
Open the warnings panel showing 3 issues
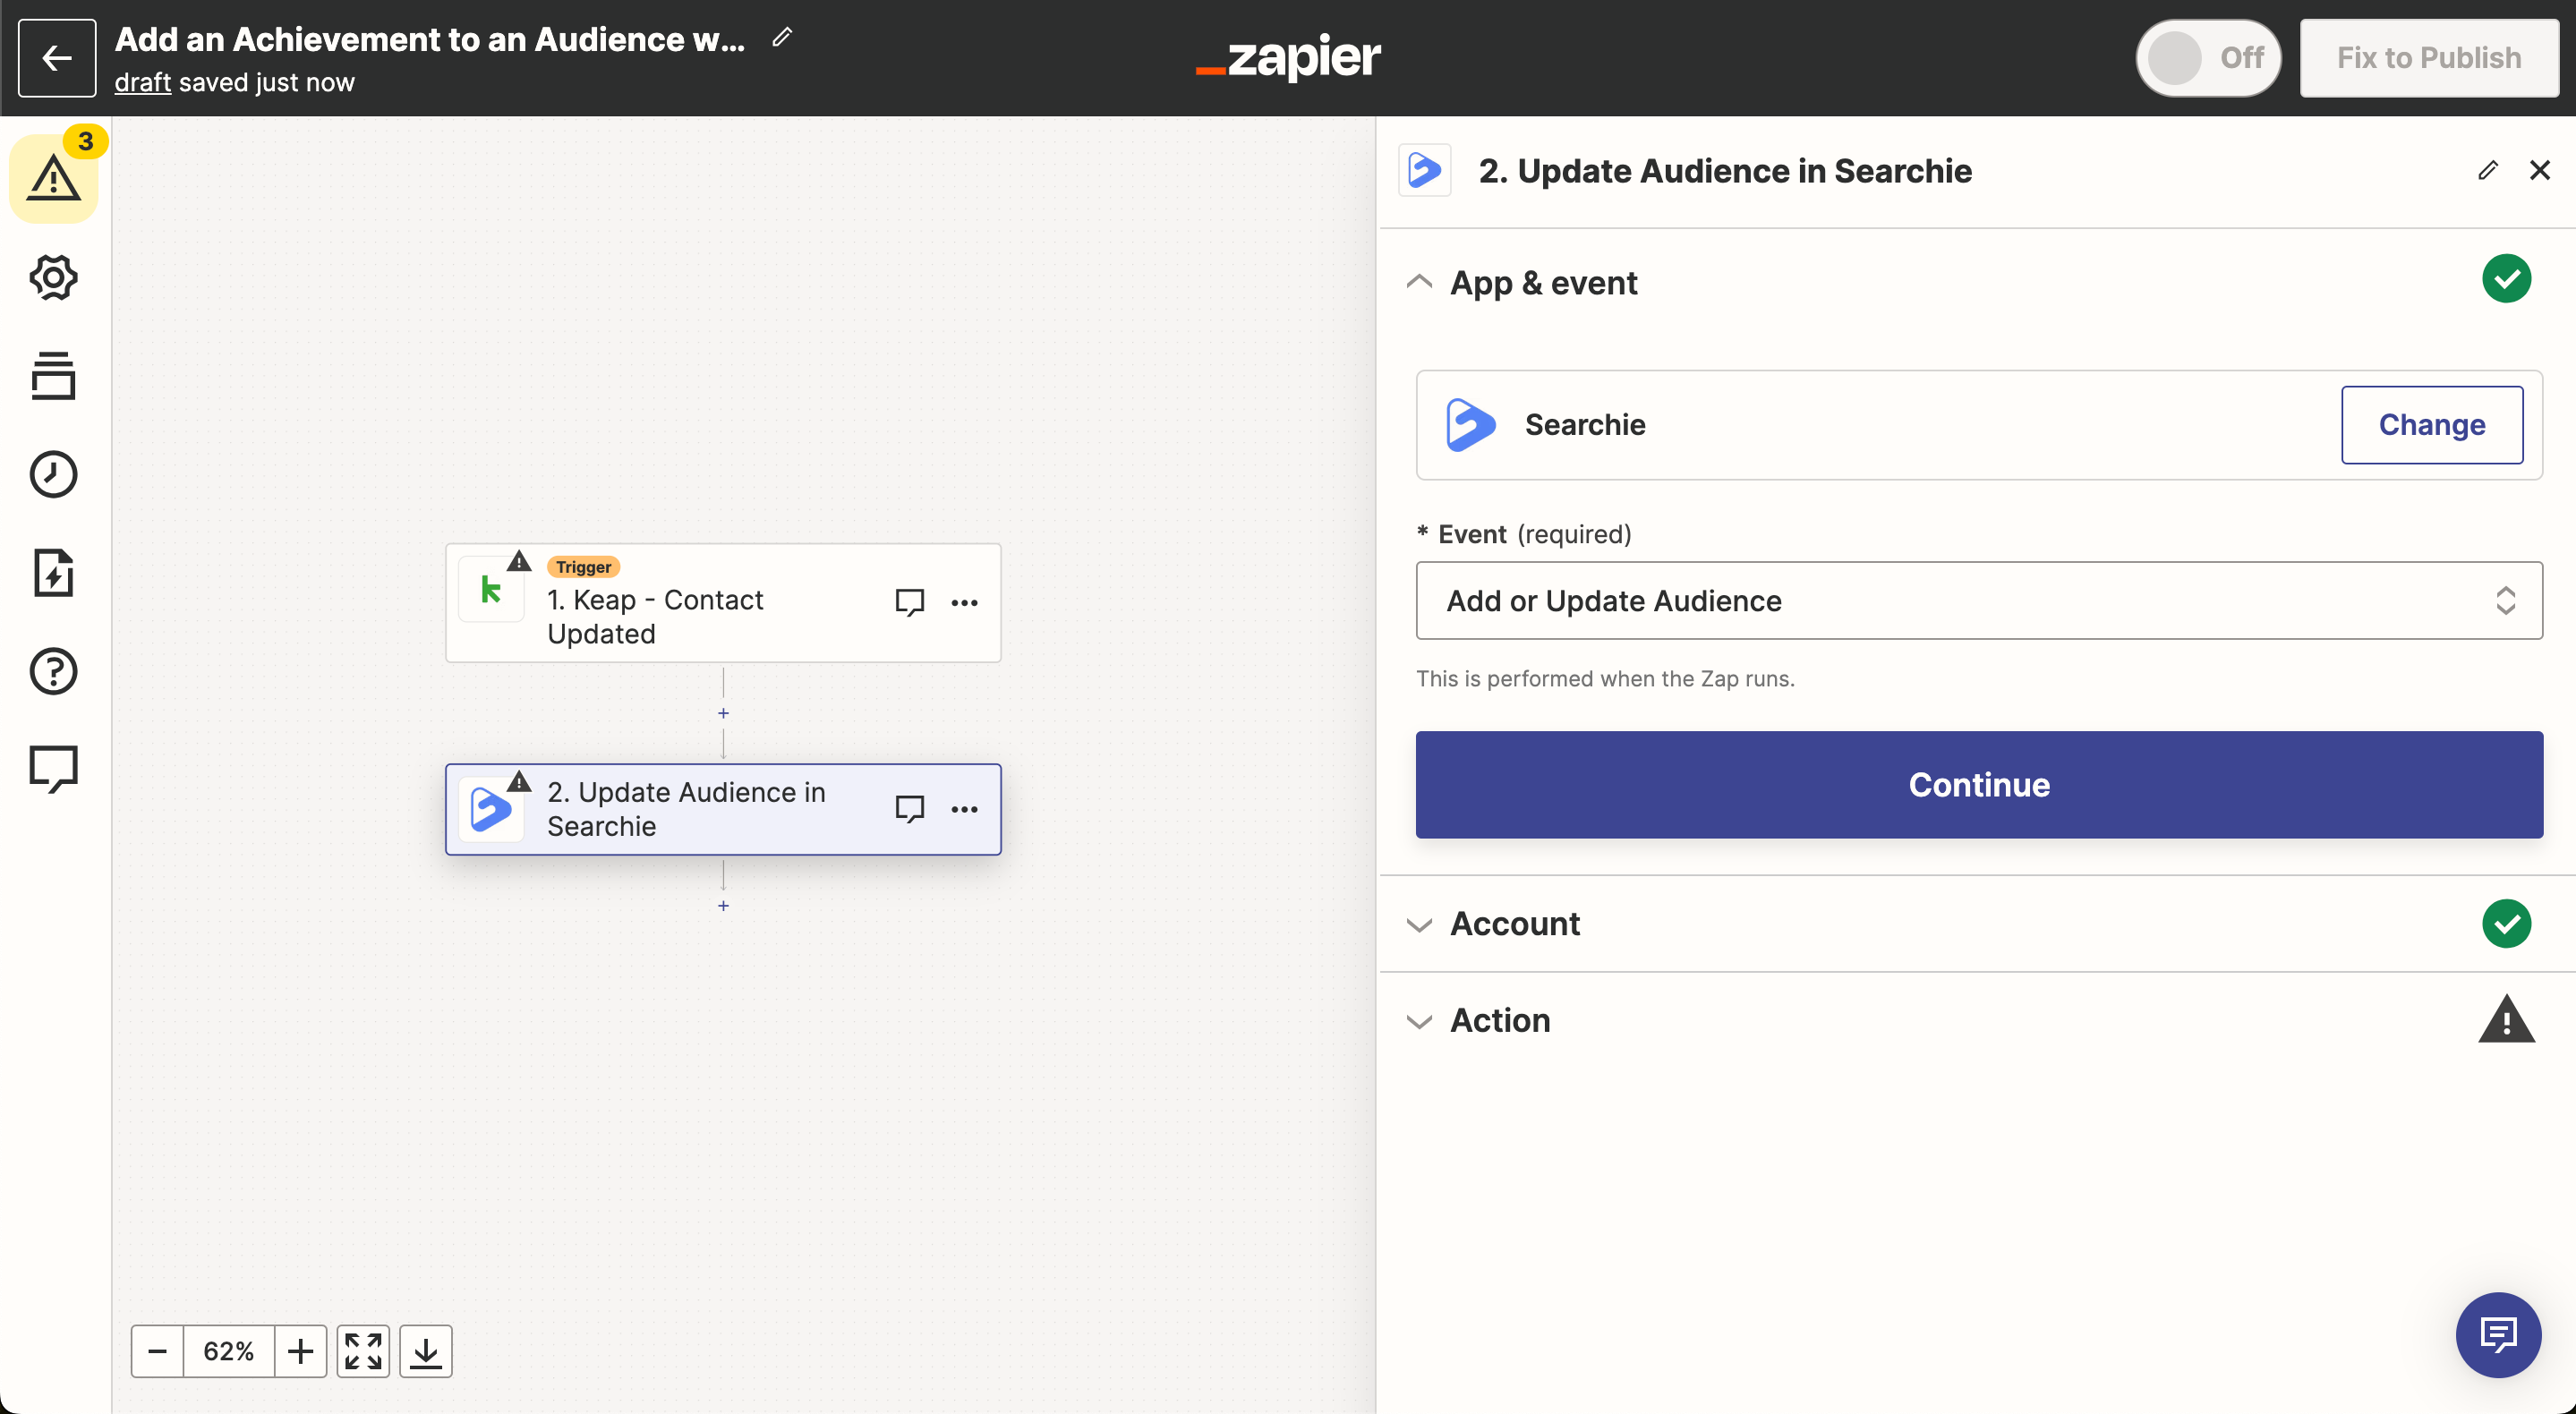(54, 178)
